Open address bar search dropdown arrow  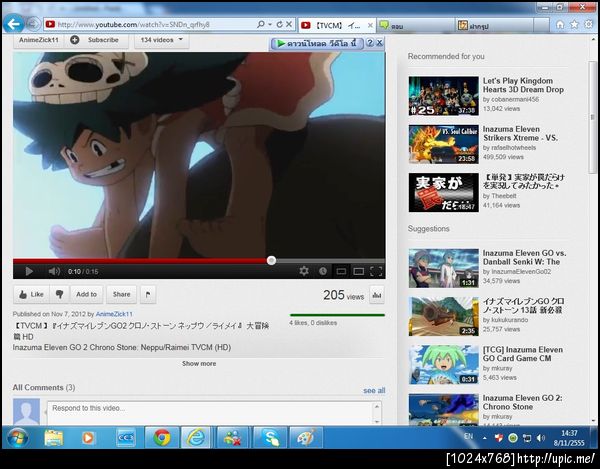coord(270,24)
